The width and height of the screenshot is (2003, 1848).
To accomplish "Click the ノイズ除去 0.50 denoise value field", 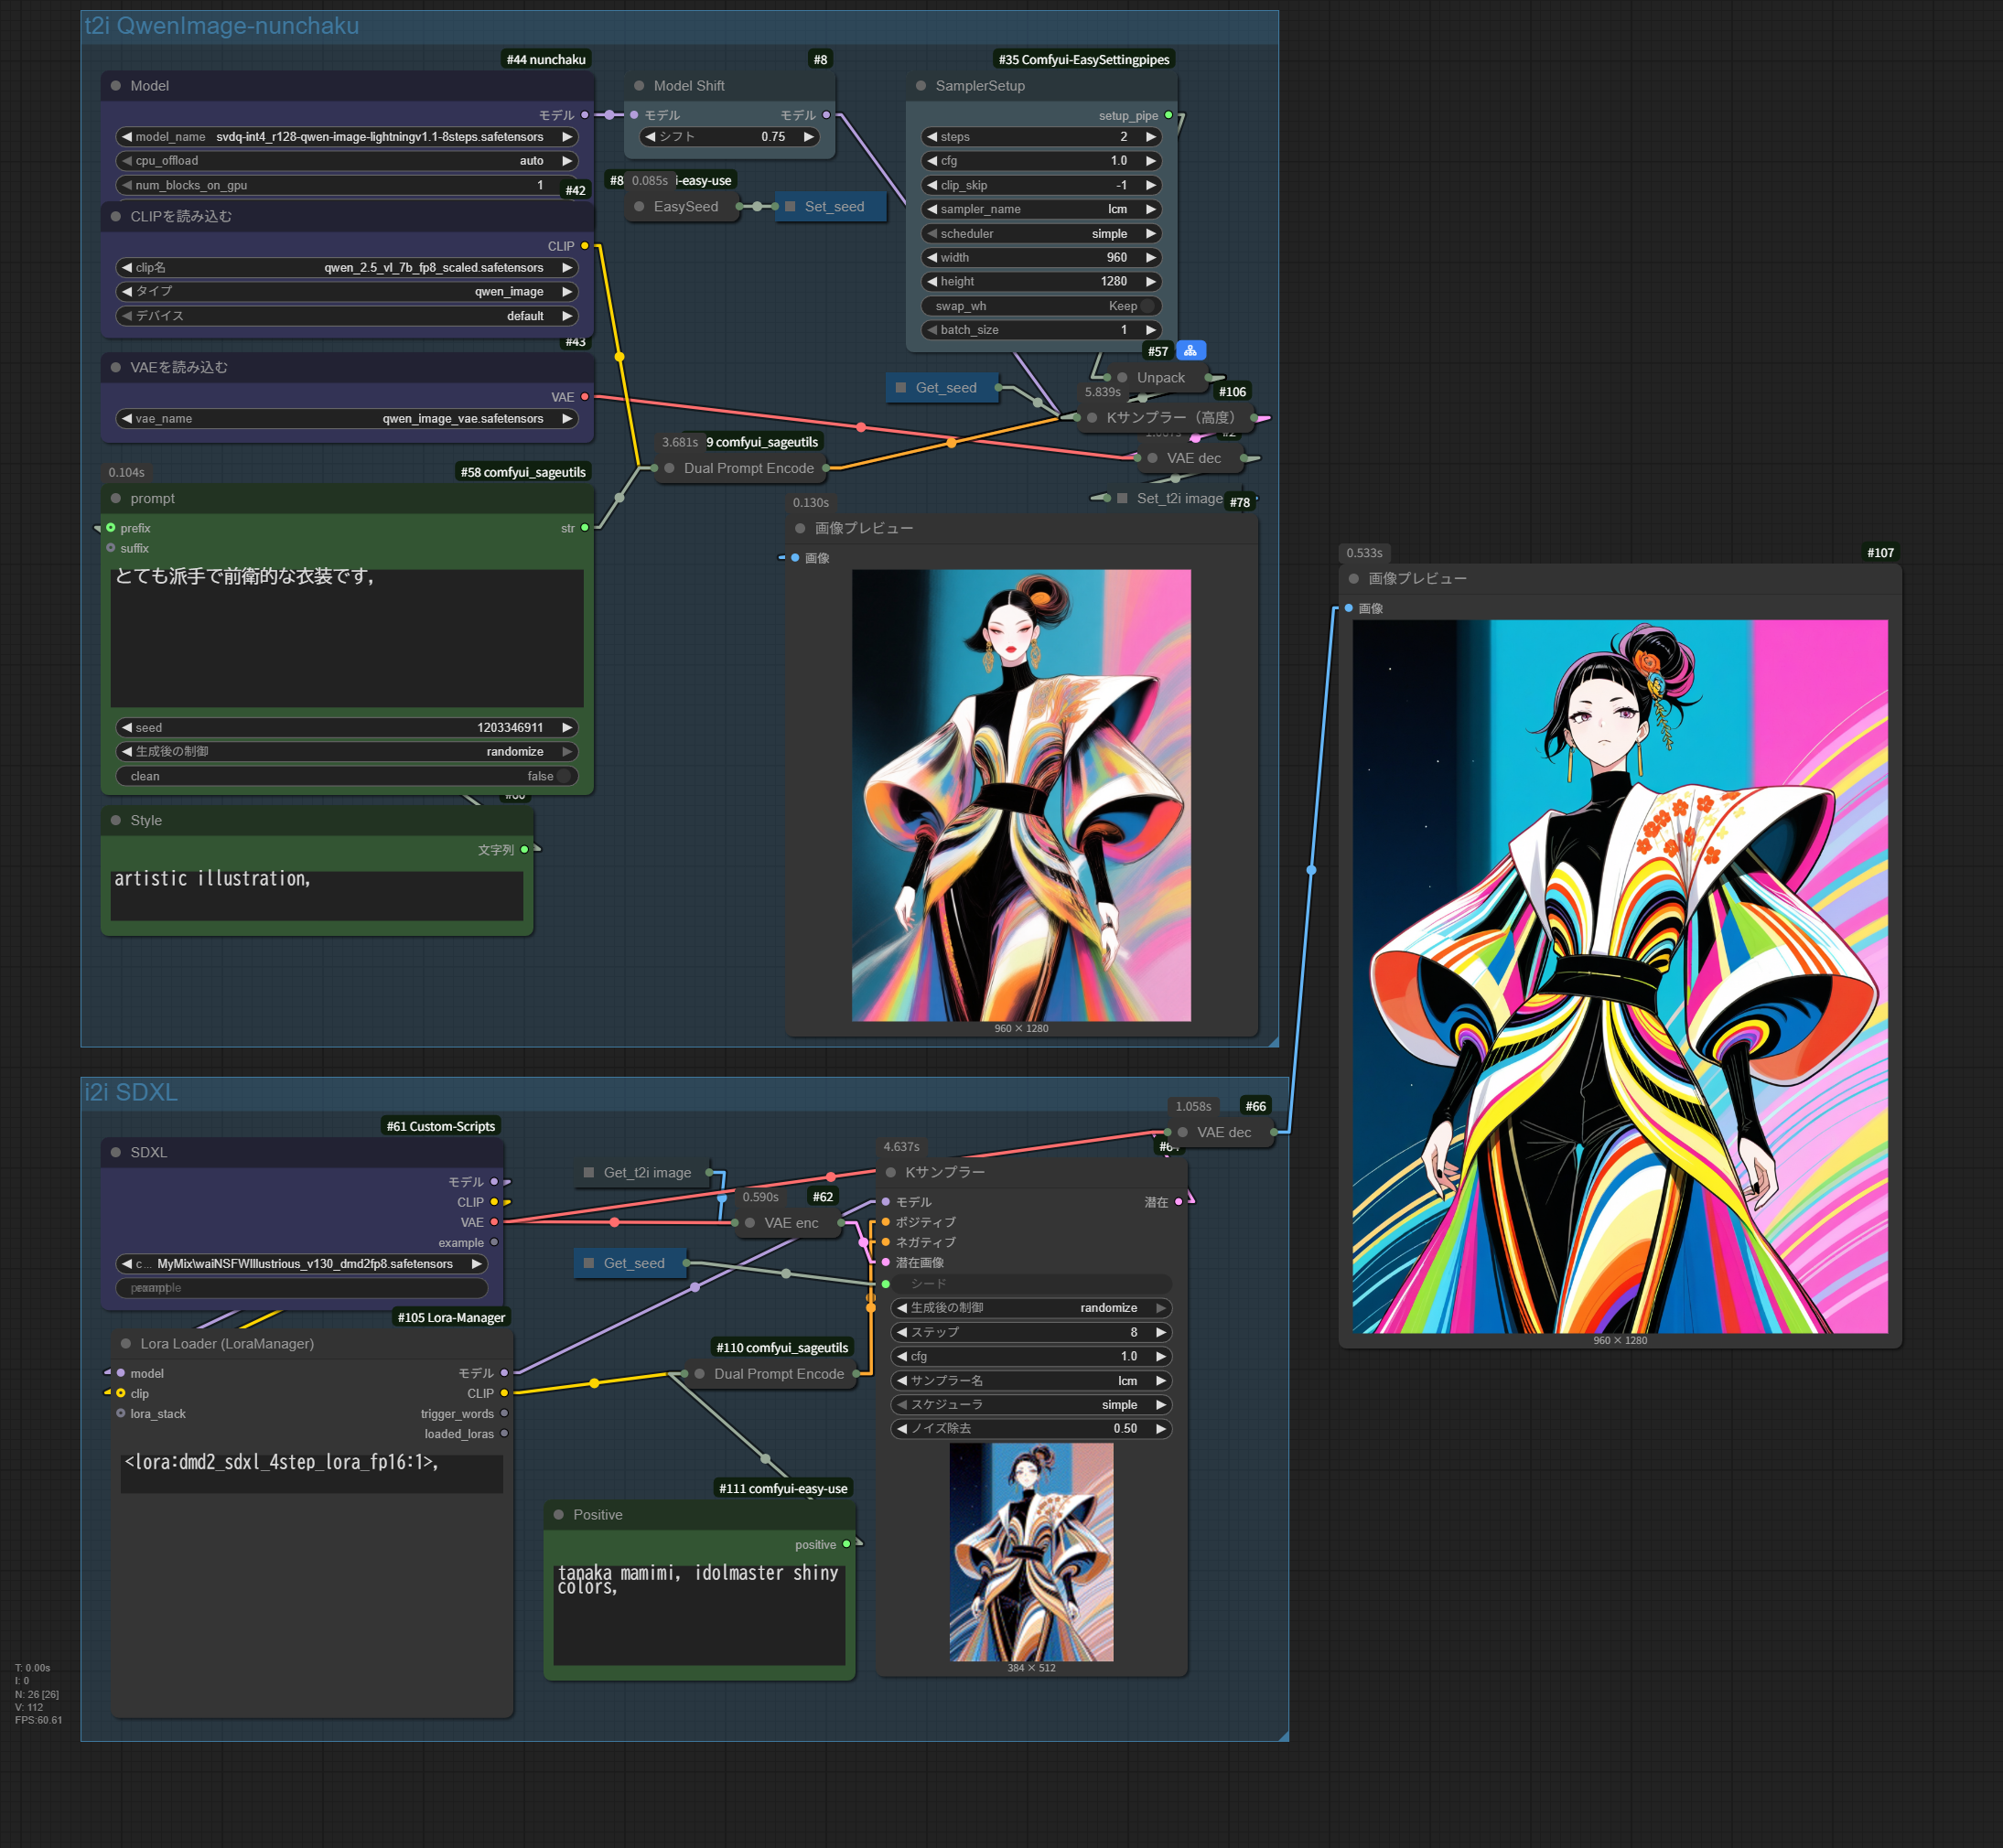I will coord(1030,1429).
